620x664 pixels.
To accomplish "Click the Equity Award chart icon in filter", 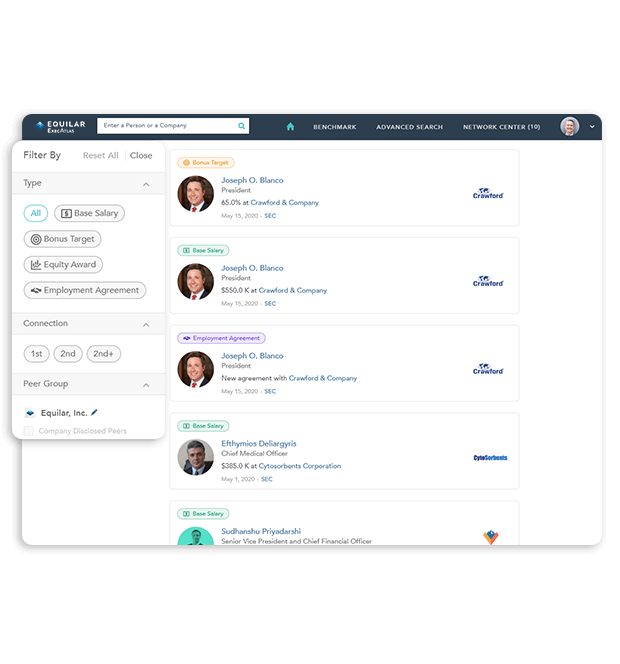I will (x=36, y=265).
